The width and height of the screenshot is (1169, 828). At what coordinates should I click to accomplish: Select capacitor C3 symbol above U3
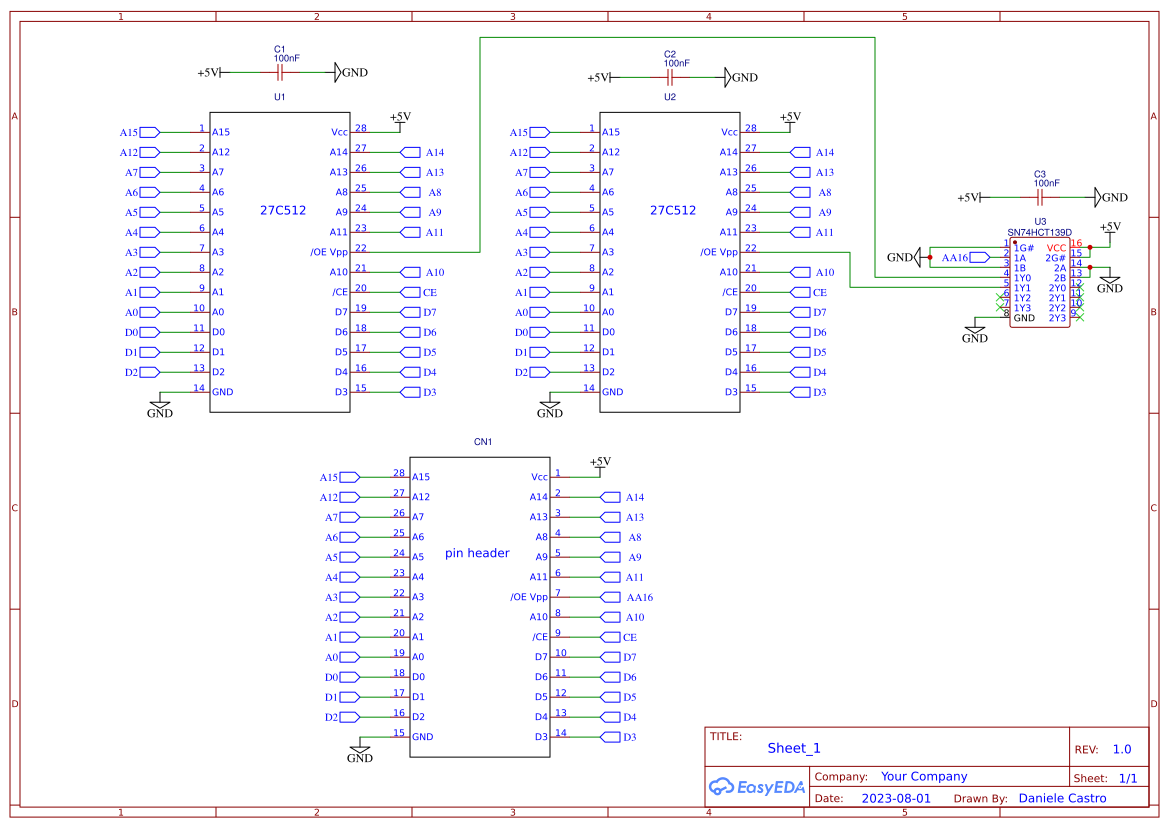(x=1040, y=197)
